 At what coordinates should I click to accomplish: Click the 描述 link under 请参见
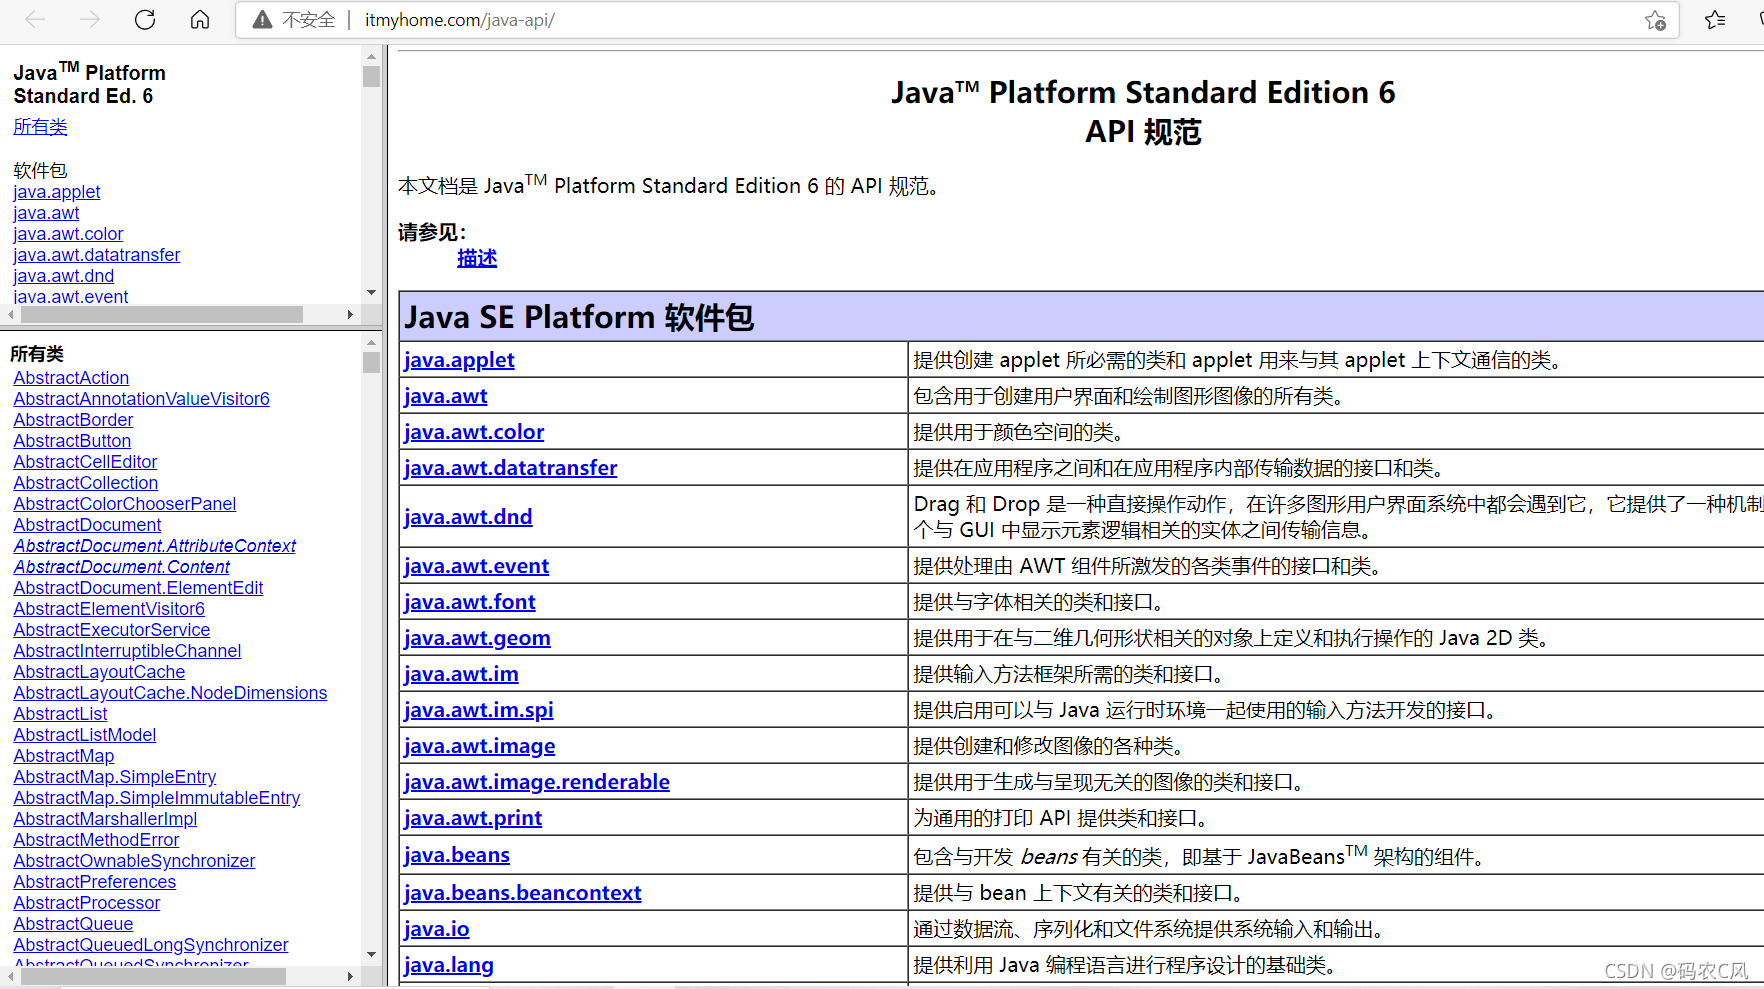[x=477, y=258]
